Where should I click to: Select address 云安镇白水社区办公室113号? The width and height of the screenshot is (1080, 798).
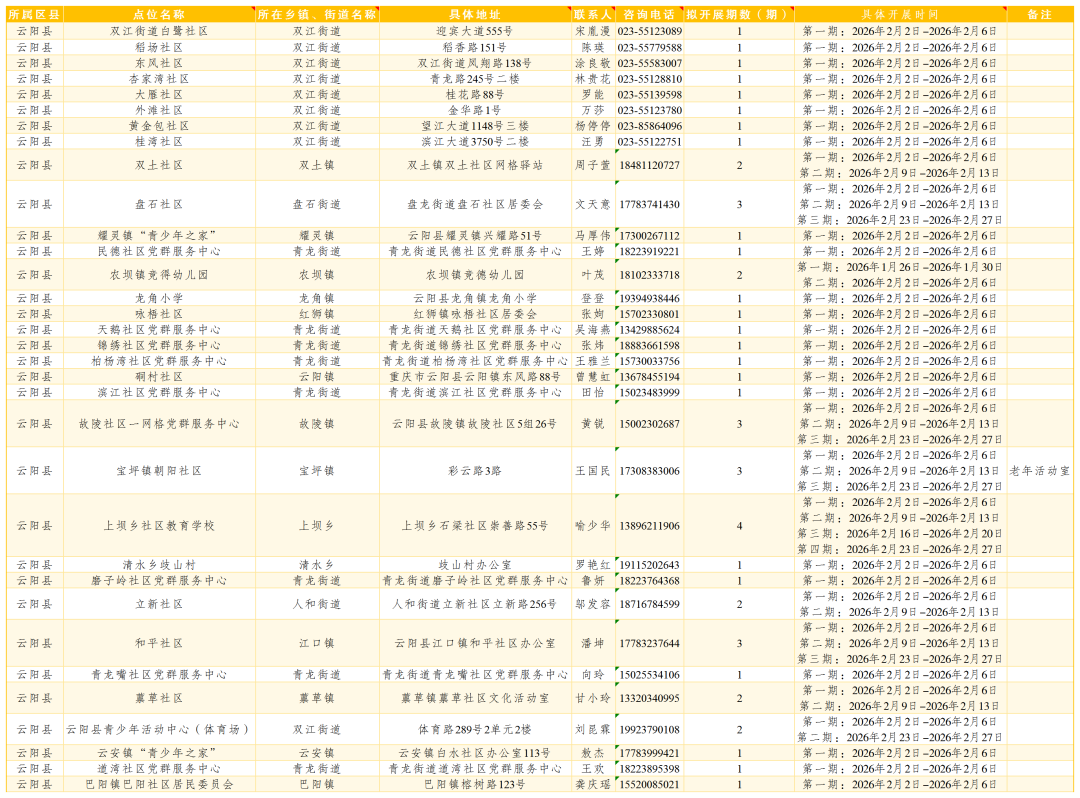point(475,753)
